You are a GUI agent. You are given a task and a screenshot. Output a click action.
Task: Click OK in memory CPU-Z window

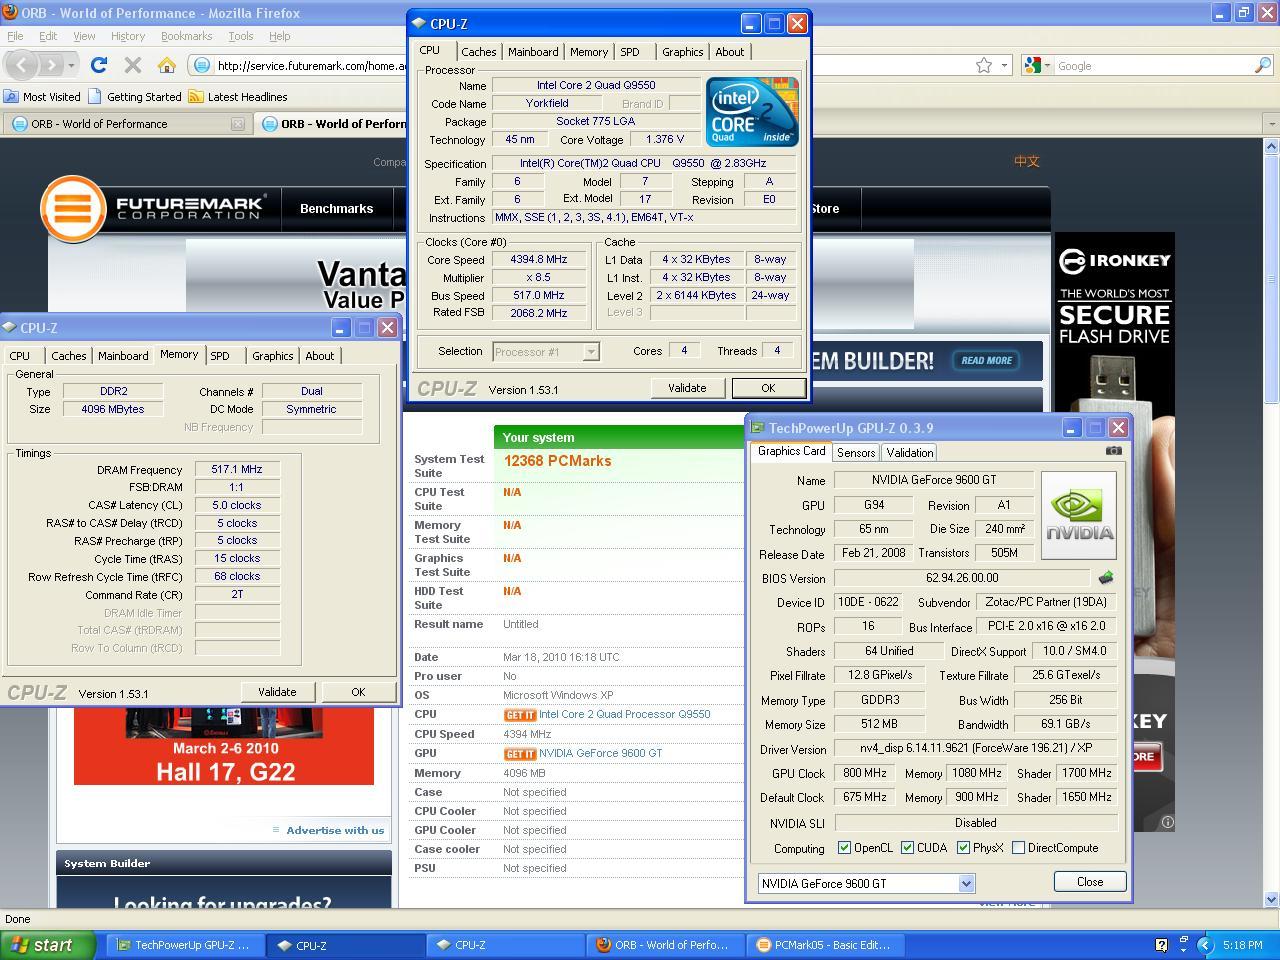coord(358,692)
